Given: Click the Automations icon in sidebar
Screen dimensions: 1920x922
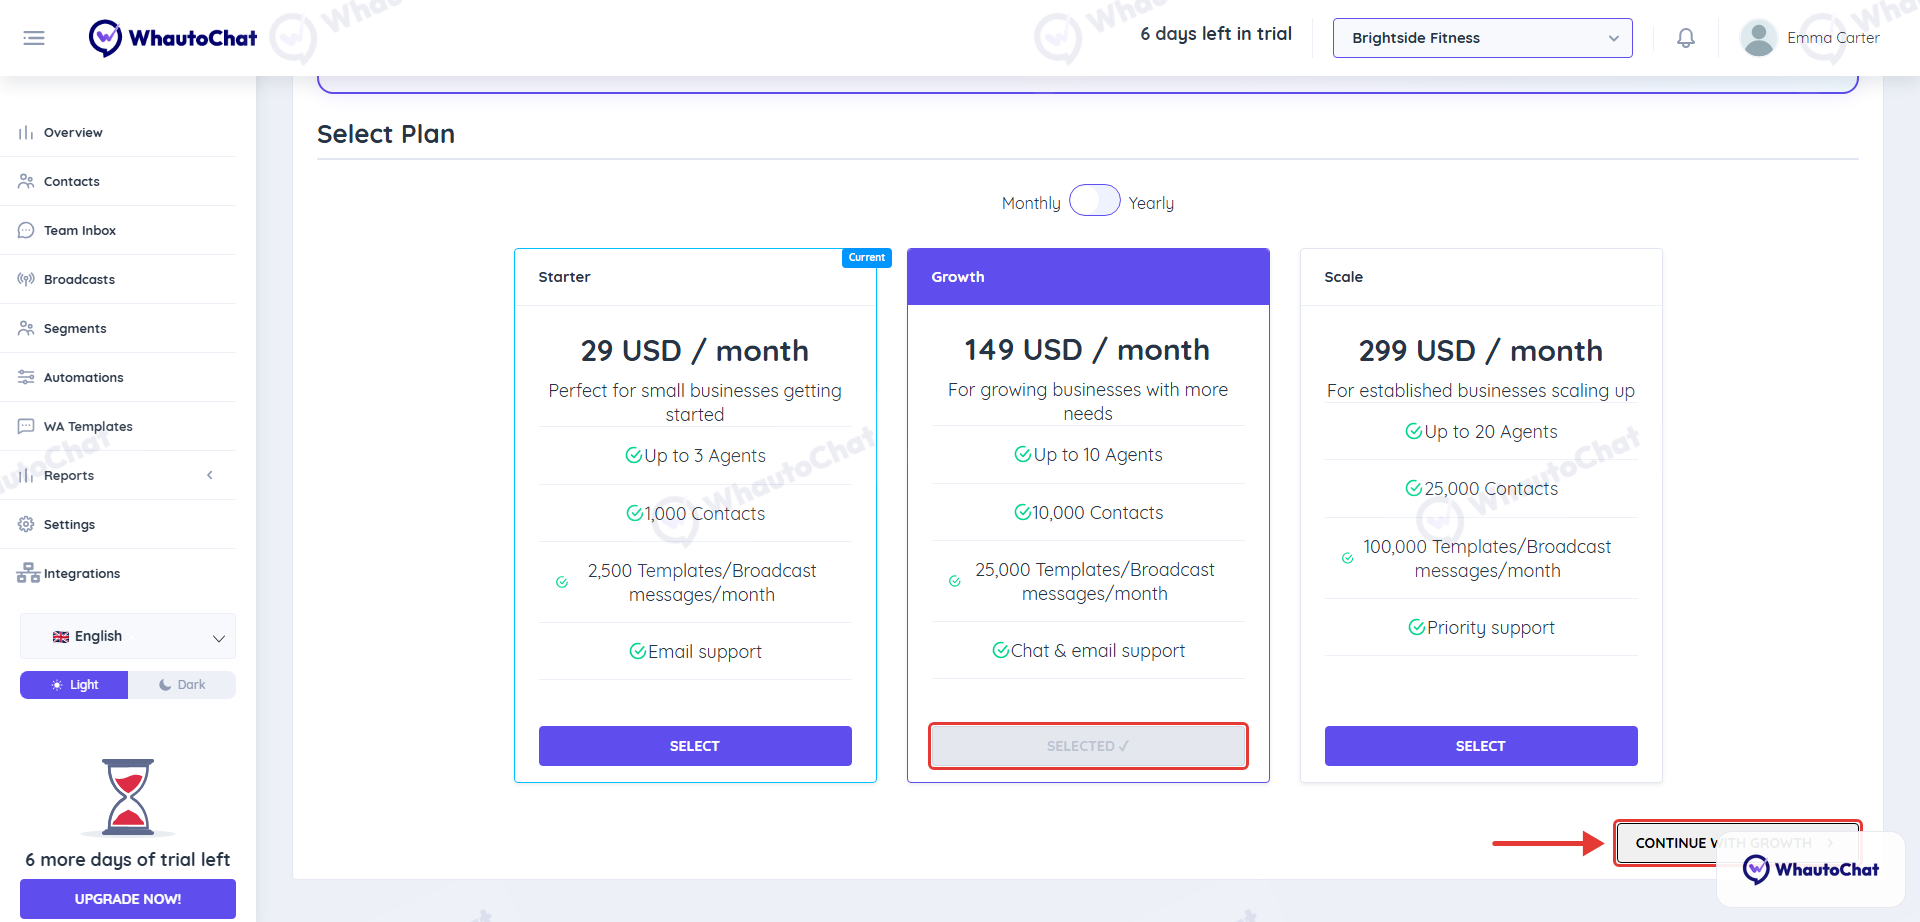Looking at the screenshot, I should [x=26, y=377].
